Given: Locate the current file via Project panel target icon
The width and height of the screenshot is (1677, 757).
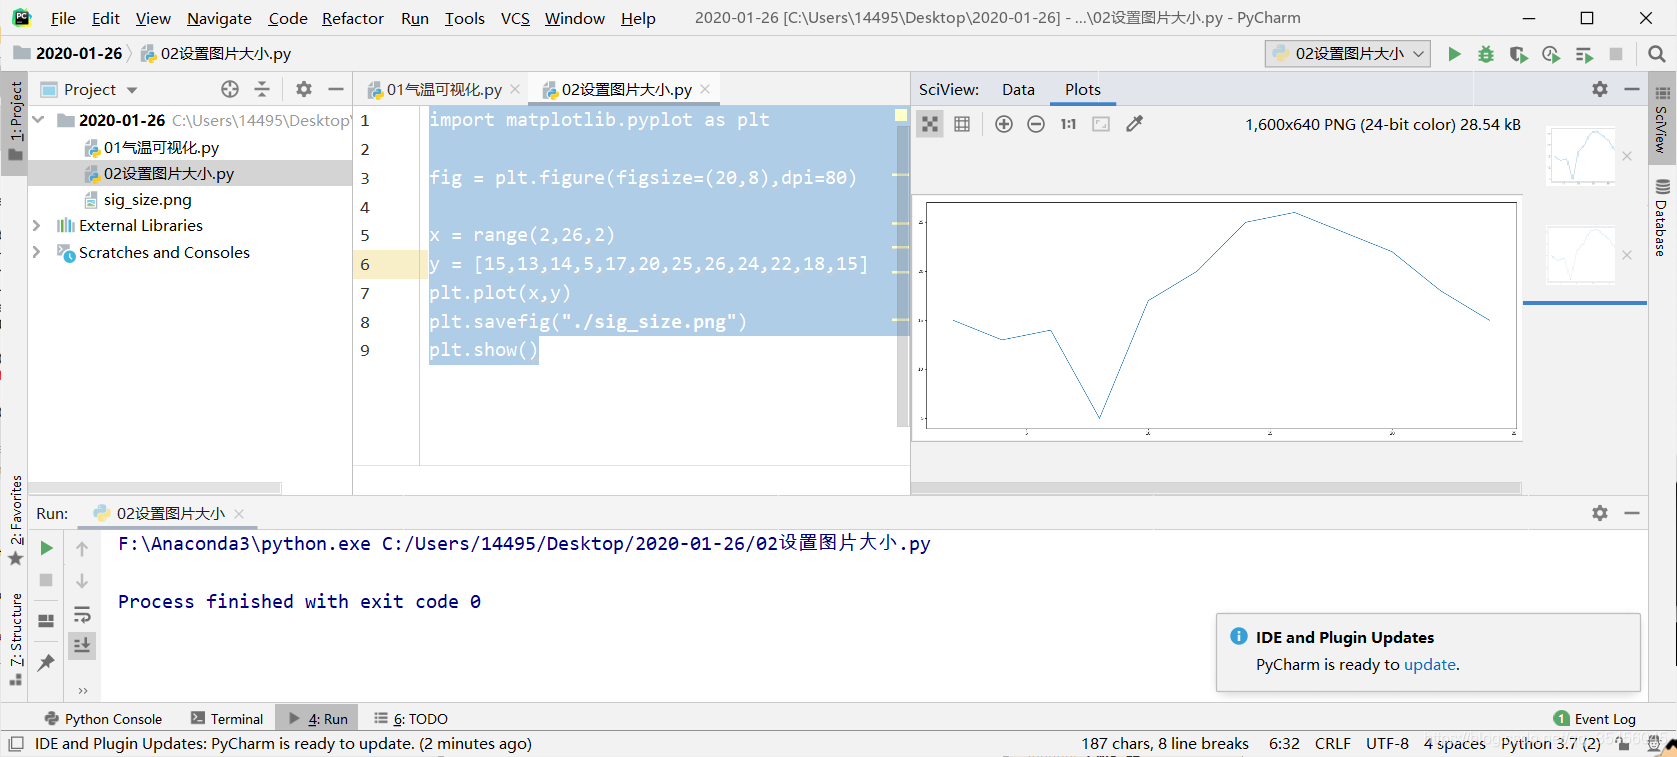Looking at the screenshot, I should (230, 89).
